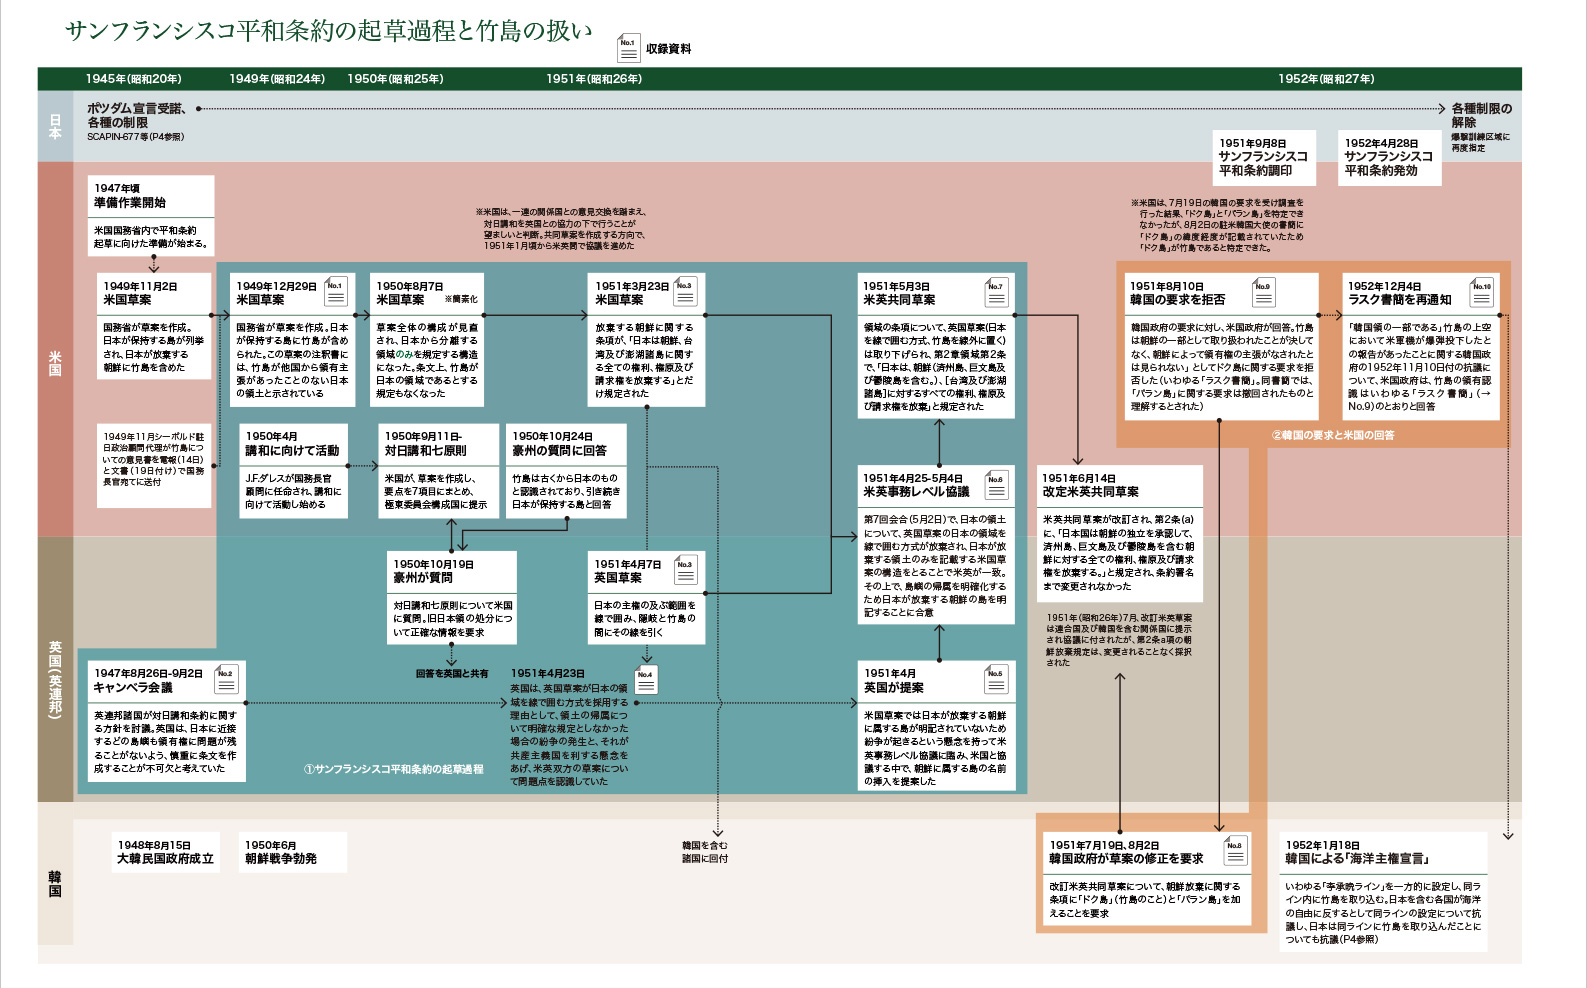Viewport: 1587px width, 988px height.
Task: Click the 1945年(昭和20年) timeline header
Action: (x=134, y=79)
